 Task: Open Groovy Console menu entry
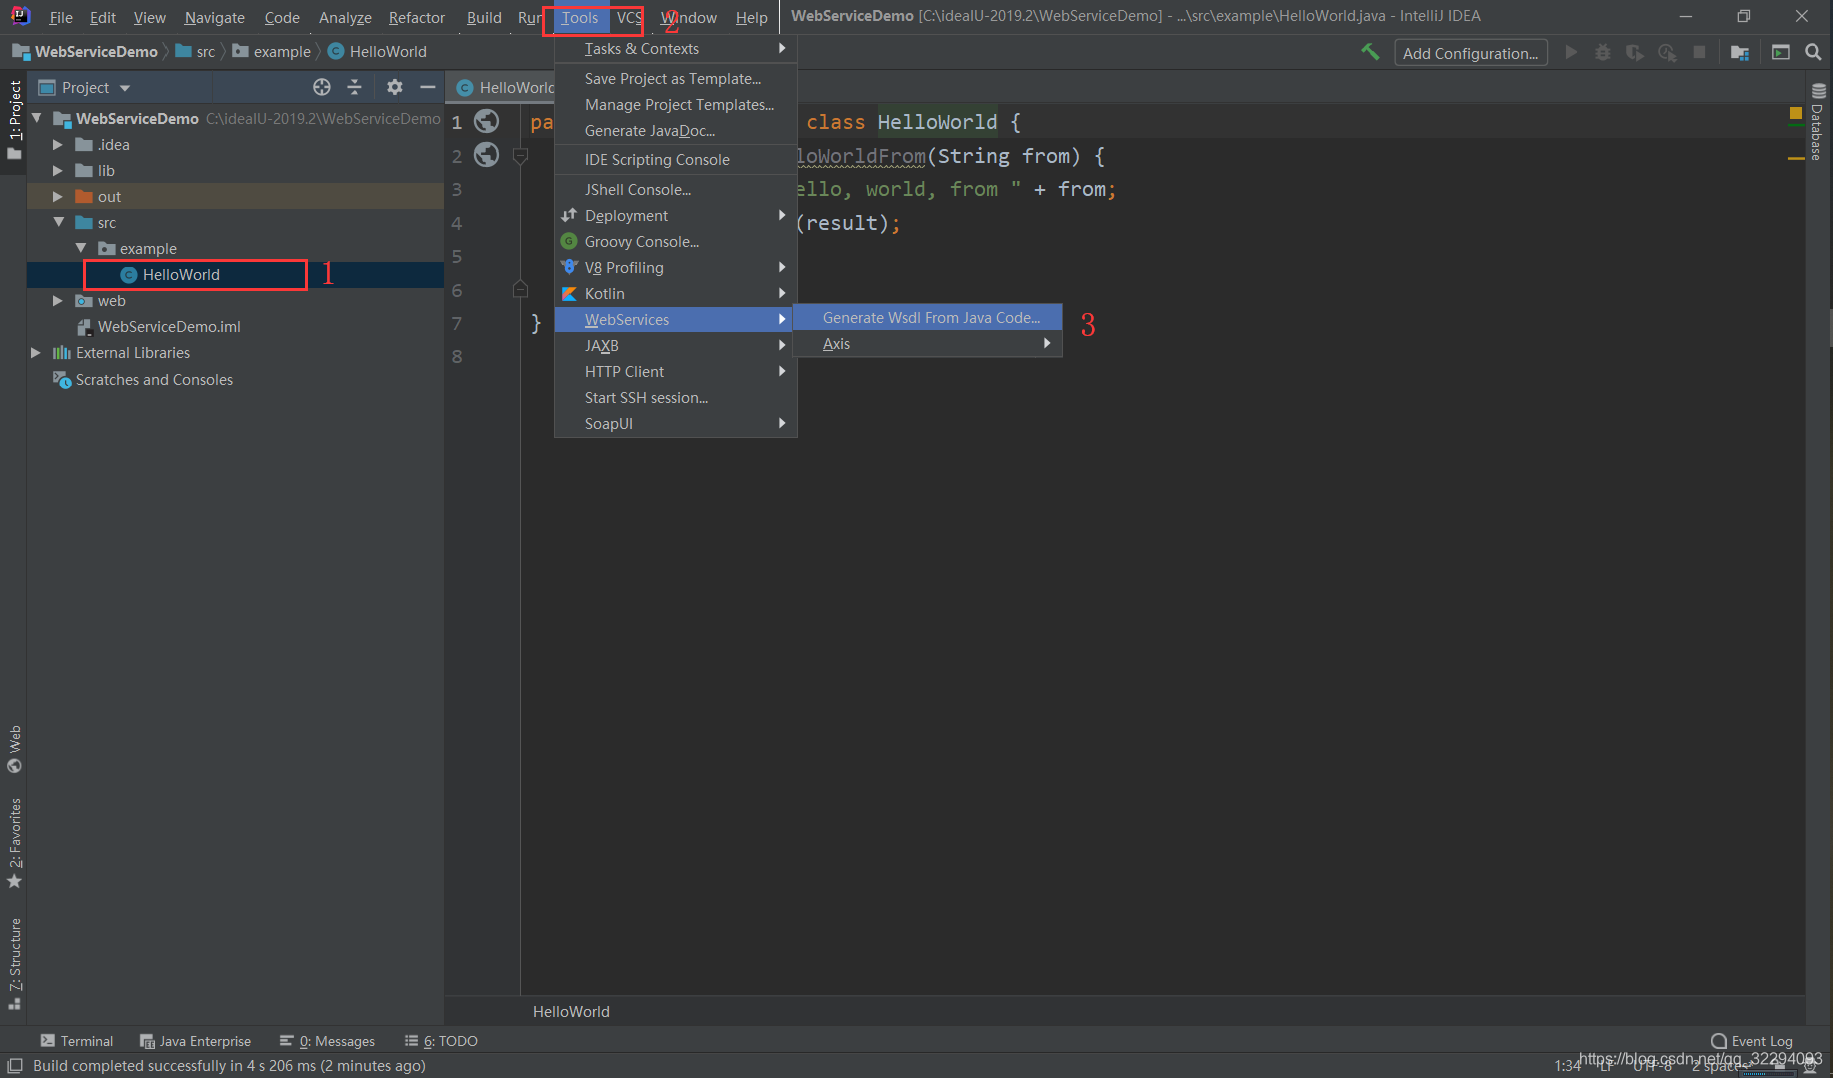point(675,241)
